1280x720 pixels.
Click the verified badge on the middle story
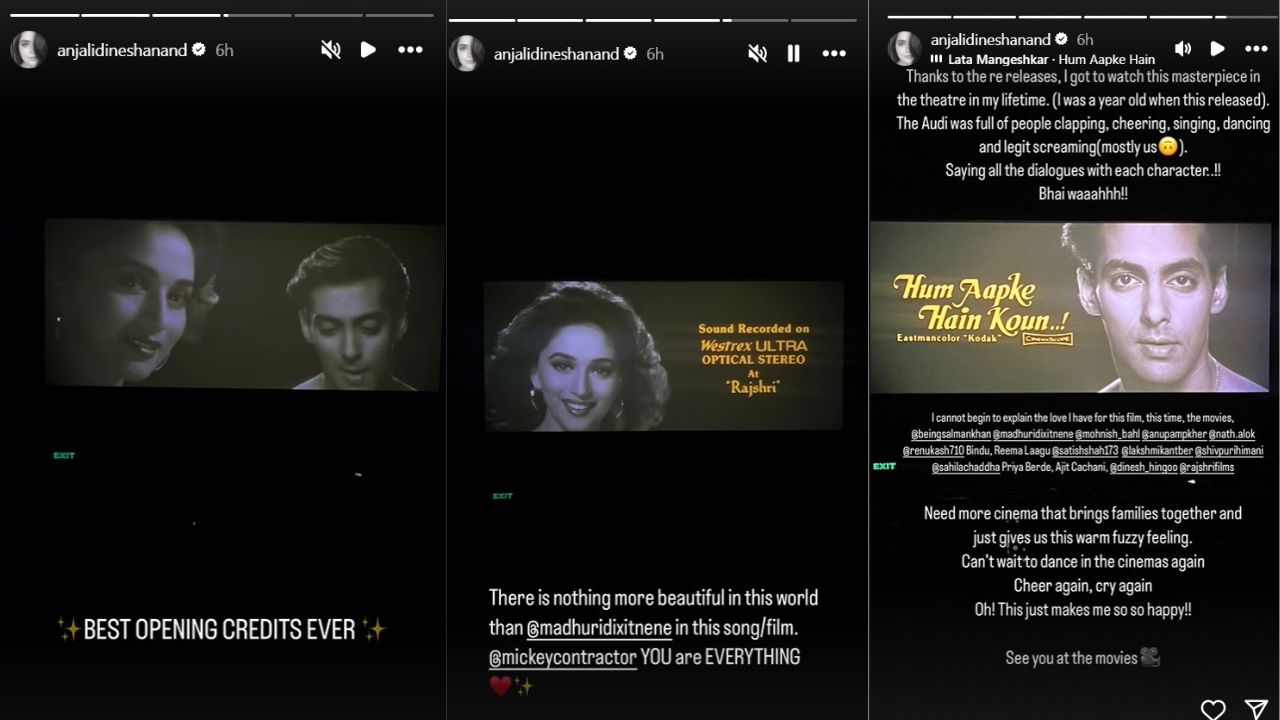tap(631, 54)
